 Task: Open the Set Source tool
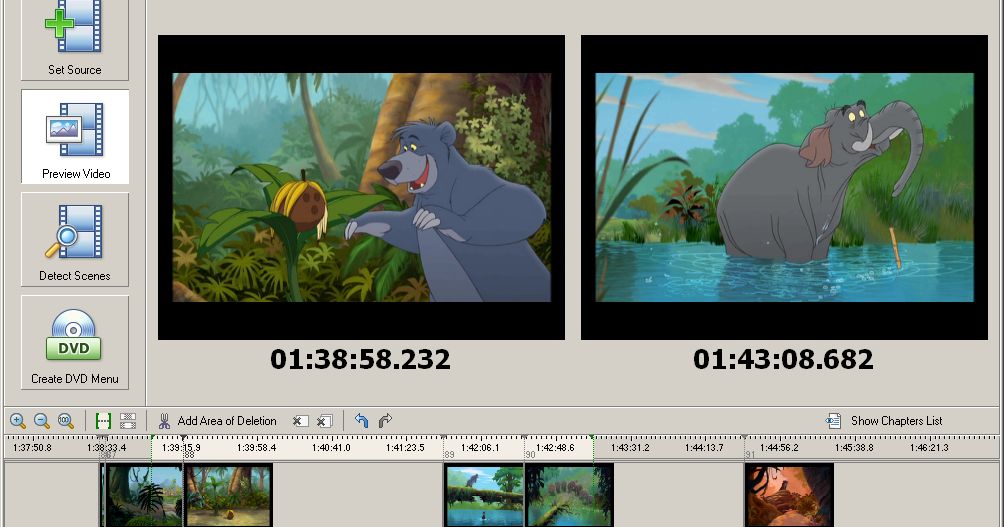pos(75,40)
